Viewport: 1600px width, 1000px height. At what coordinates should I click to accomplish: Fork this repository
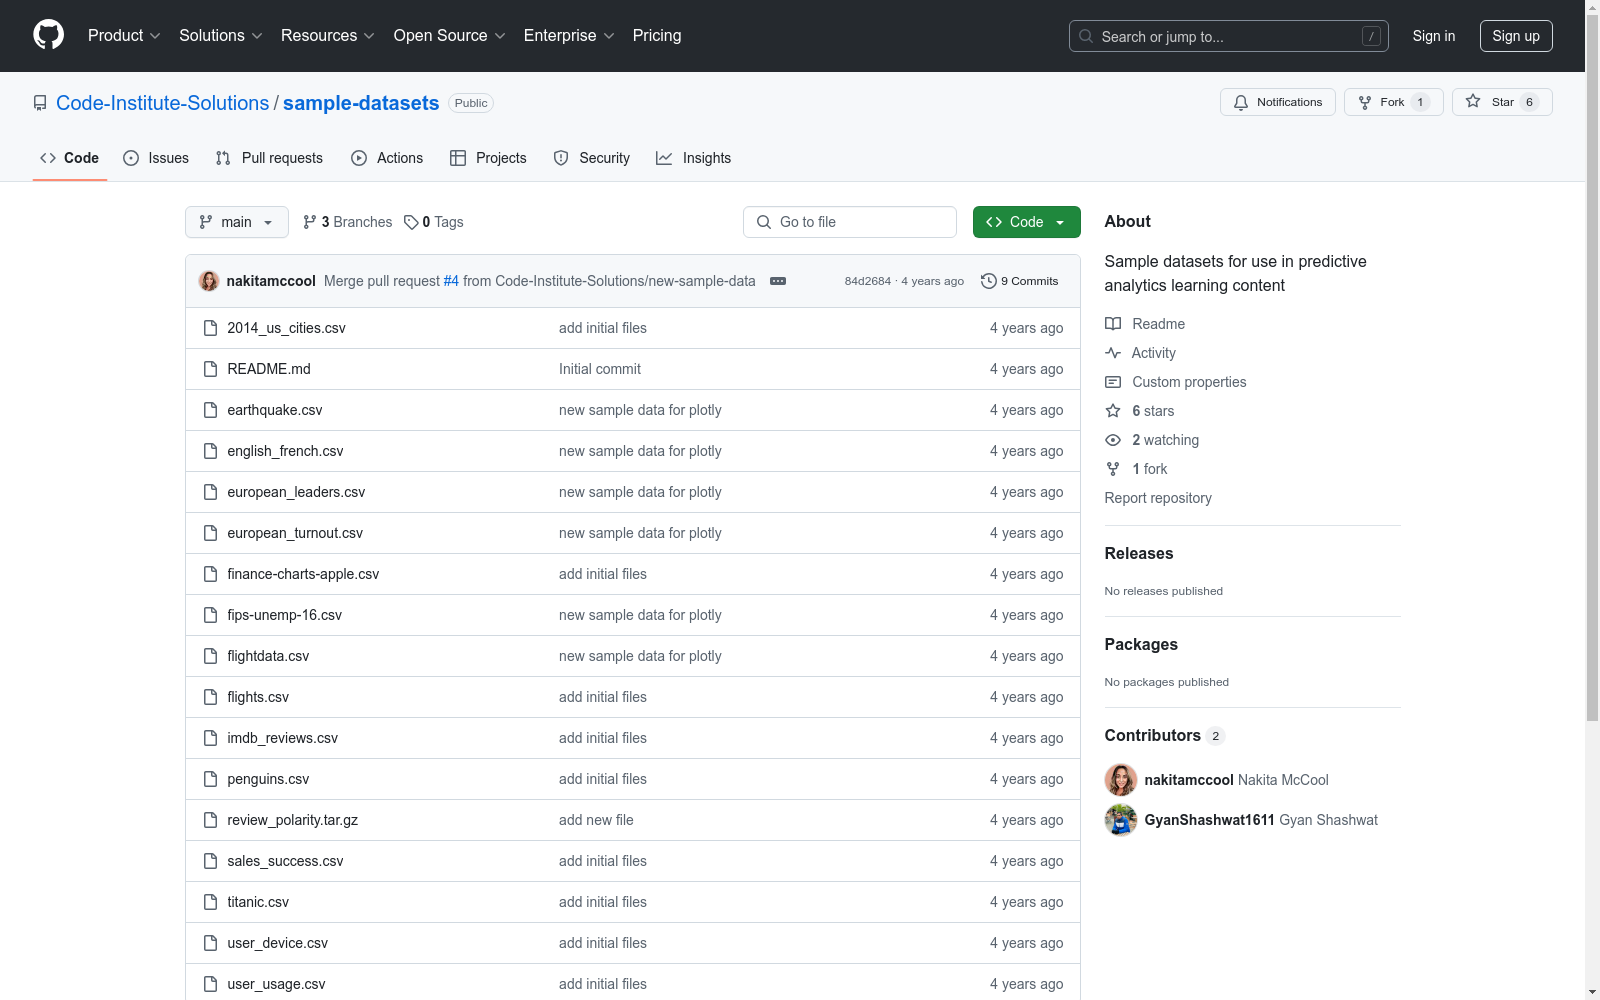point(1393,102)
